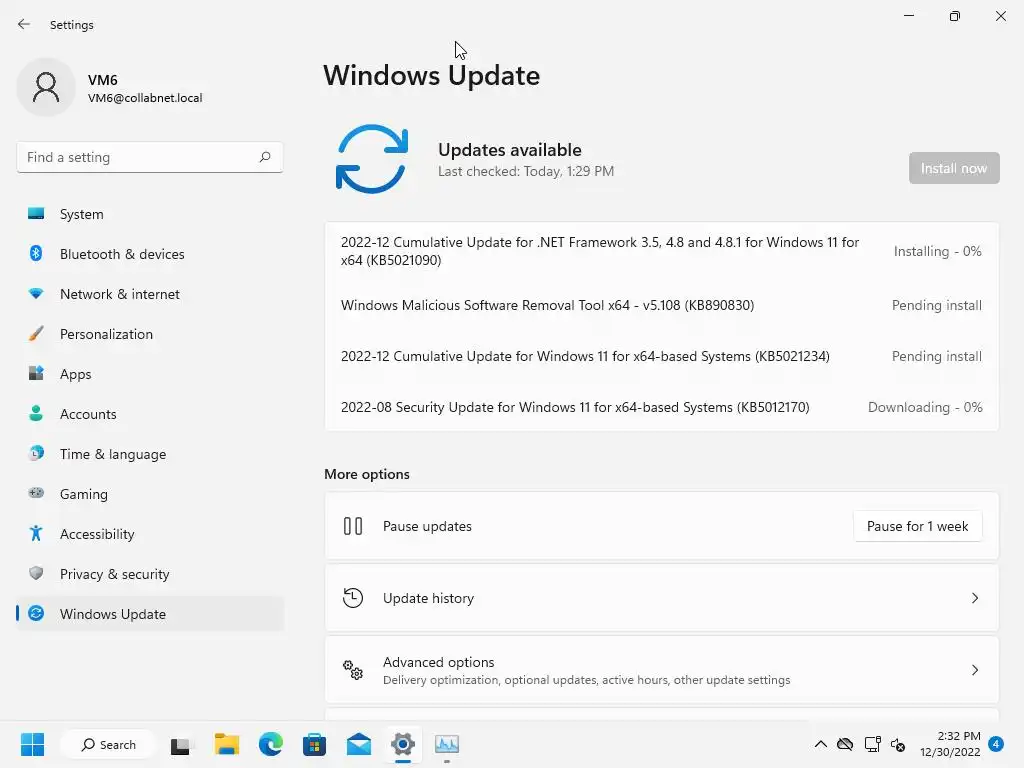This screenshot has width=1024, height=768.
Task: Select Windows Update in the sidebar
Action: click(x=150, y=614)
